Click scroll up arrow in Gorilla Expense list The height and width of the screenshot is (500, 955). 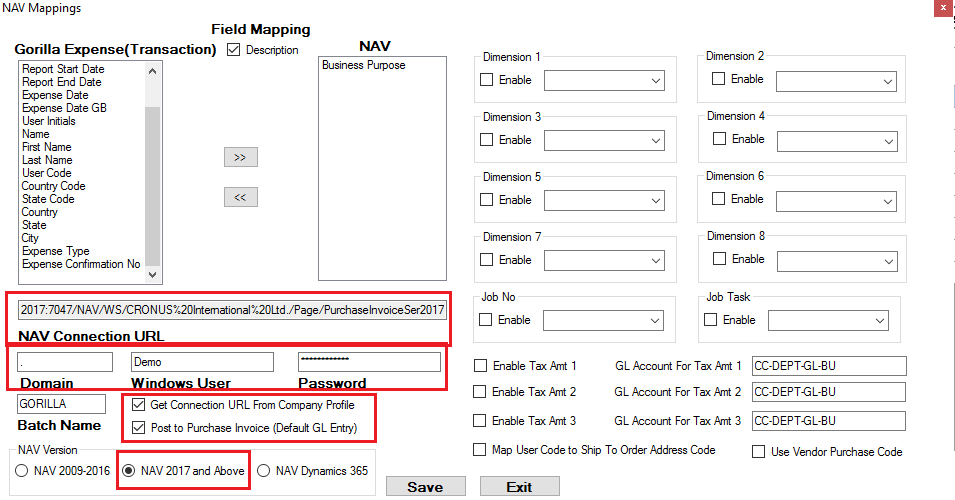coord(152,71)
